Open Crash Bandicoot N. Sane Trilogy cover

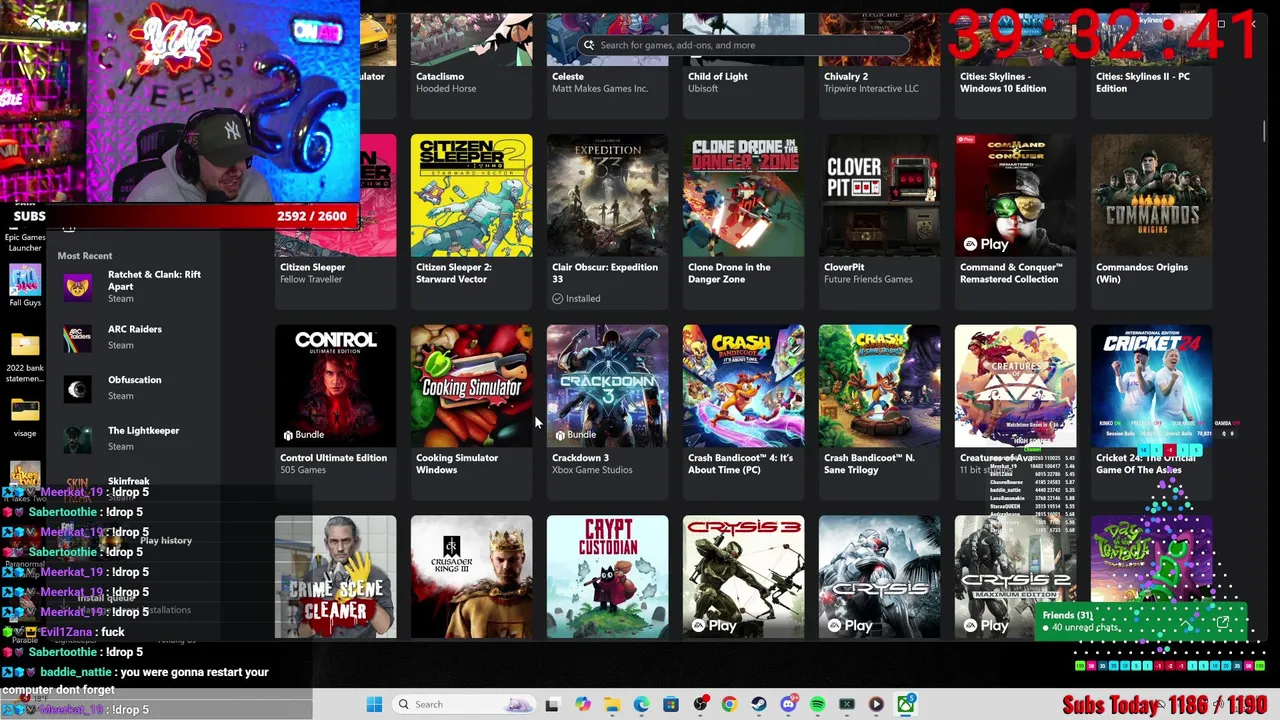(879, 386)
